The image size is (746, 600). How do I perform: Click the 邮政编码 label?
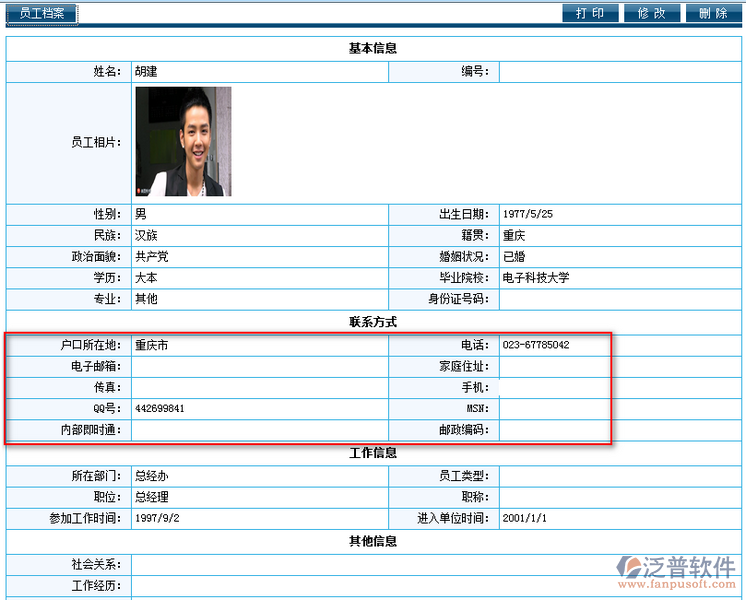coord(464,430)
